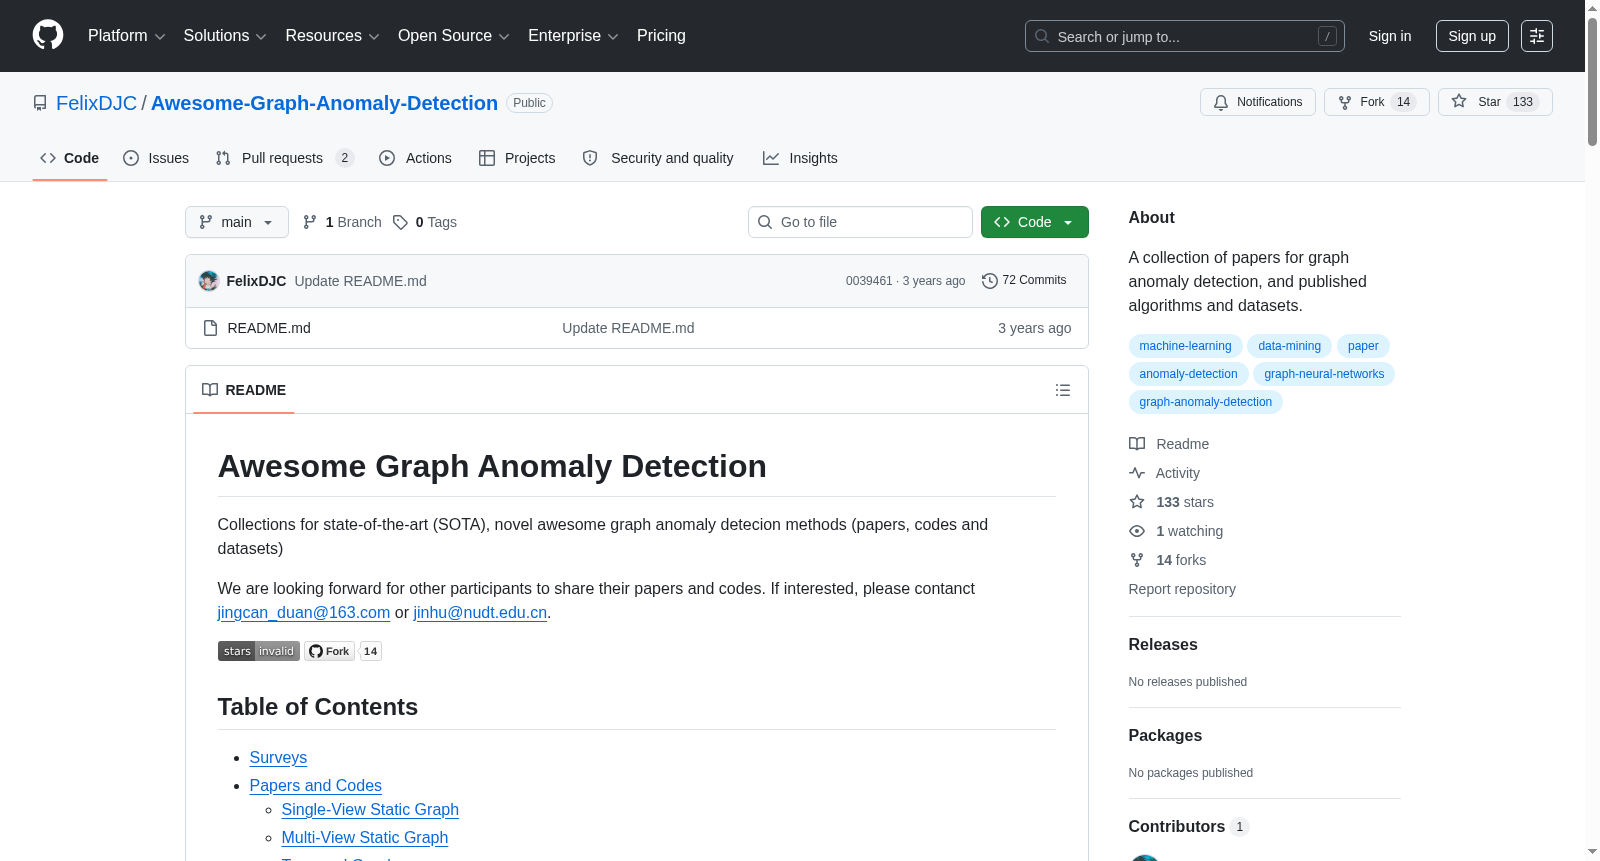This screenshot has height=861, width=1600.
Task: Select the data-mining topic tag
Action: (x=1289, y=346)
